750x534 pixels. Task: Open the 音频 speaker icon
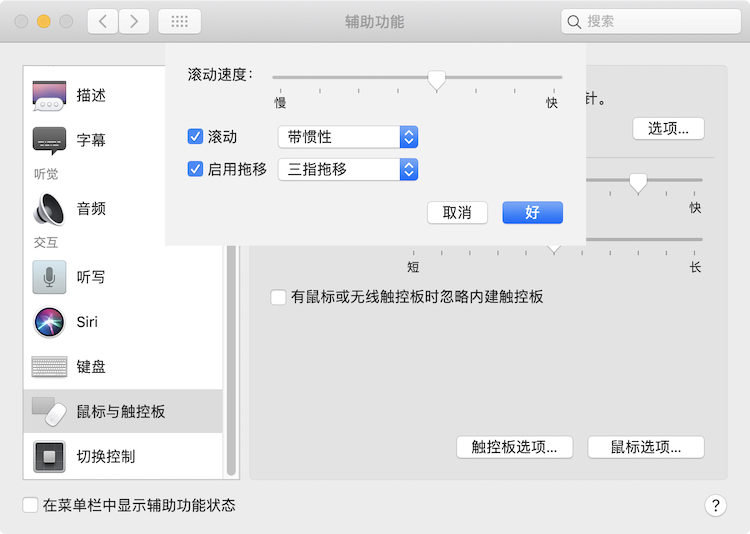[49, 209]
